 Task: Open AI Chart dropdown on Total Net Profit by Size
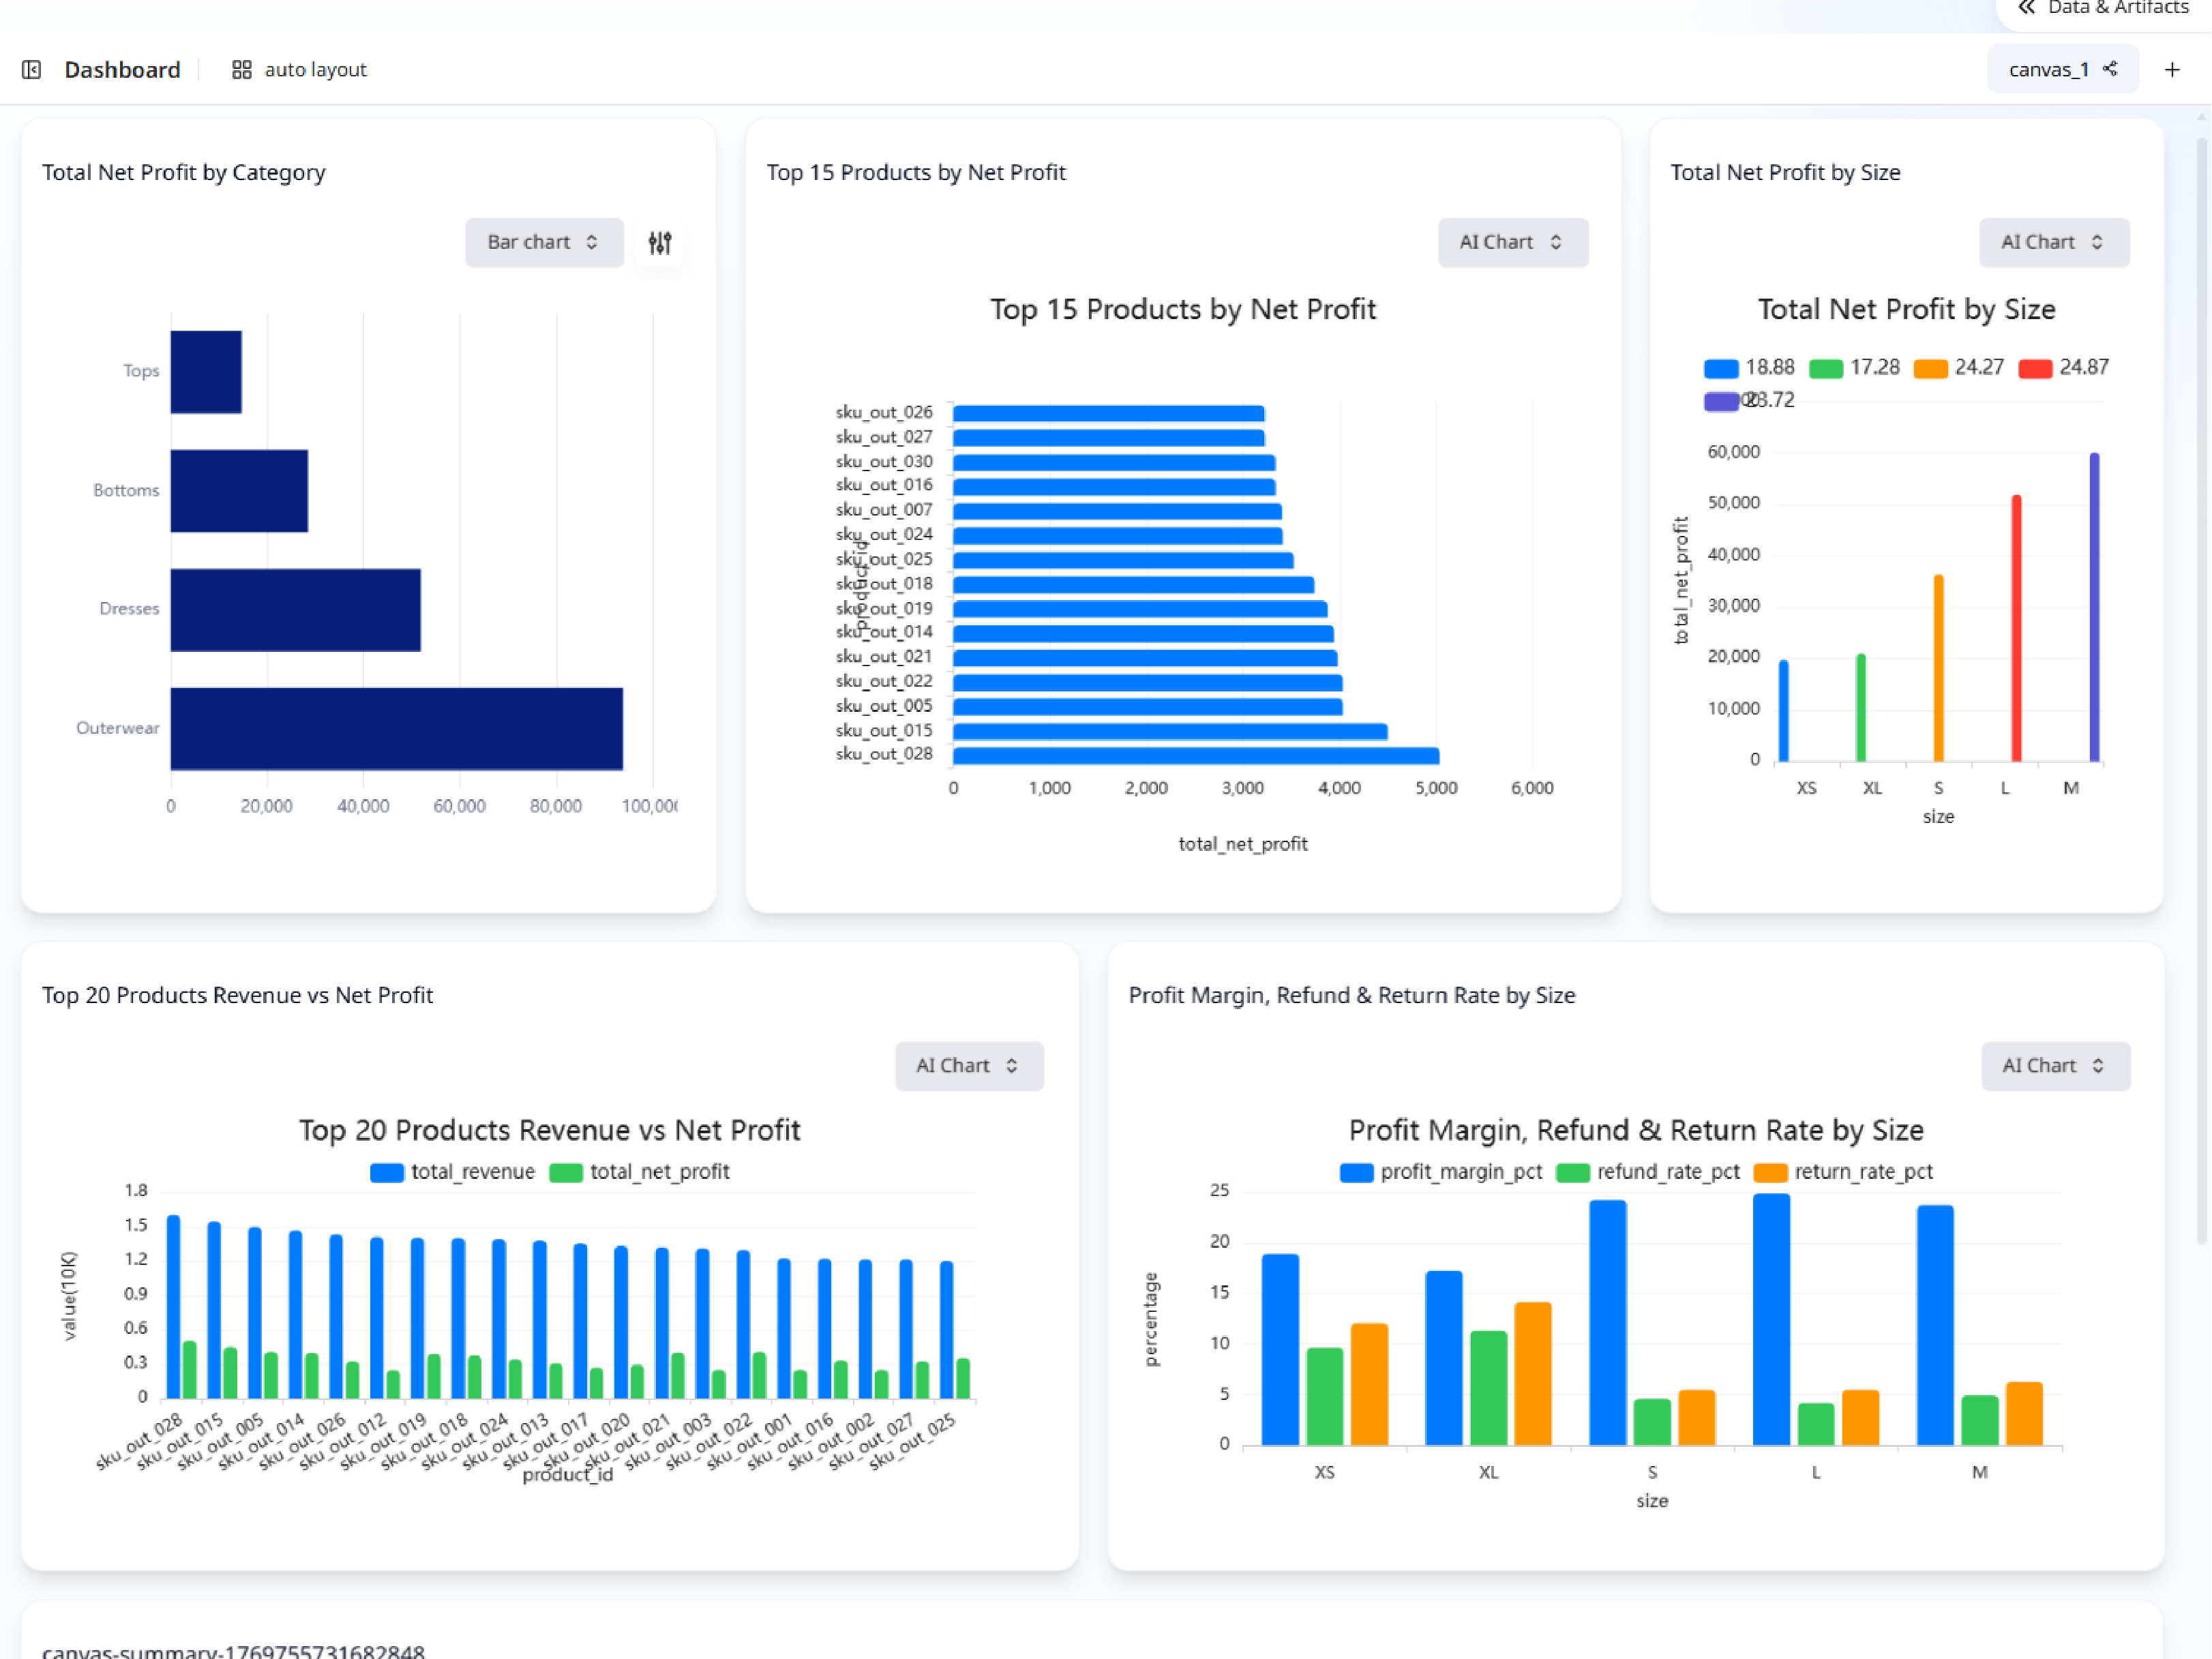click(x=2053, y=242)
